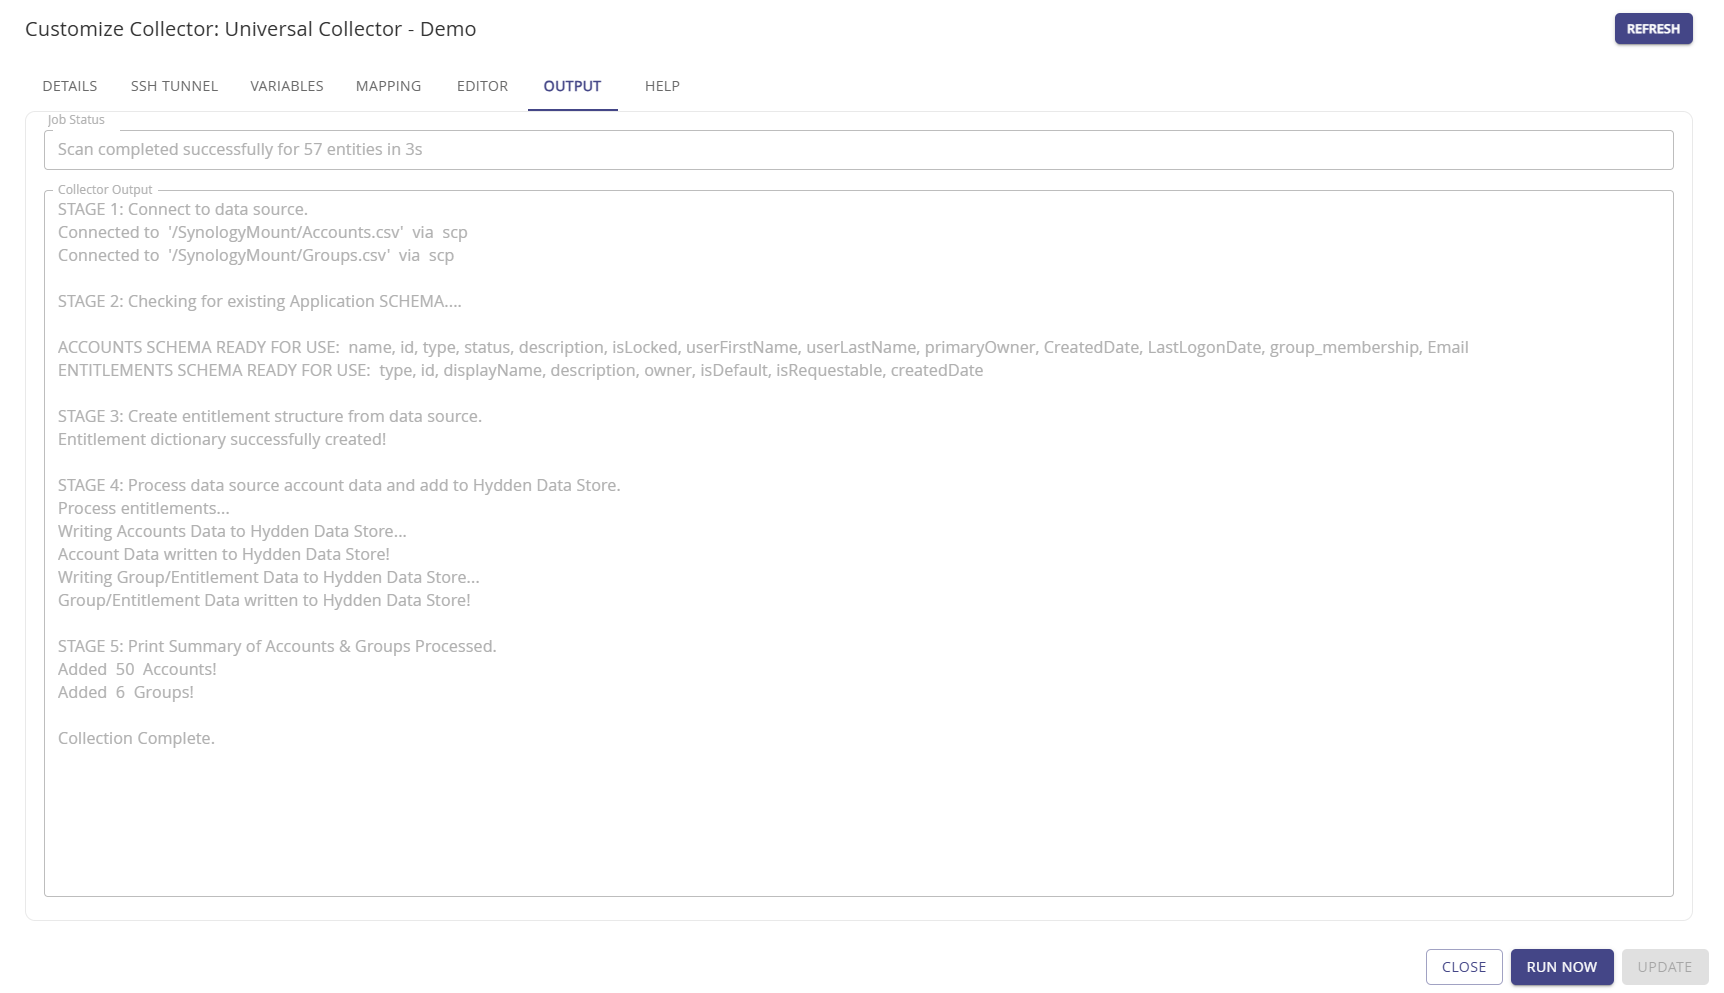Click the Accounts.csv connection line
Viewport: 1724px width, 993px height.
coord(262,233)
